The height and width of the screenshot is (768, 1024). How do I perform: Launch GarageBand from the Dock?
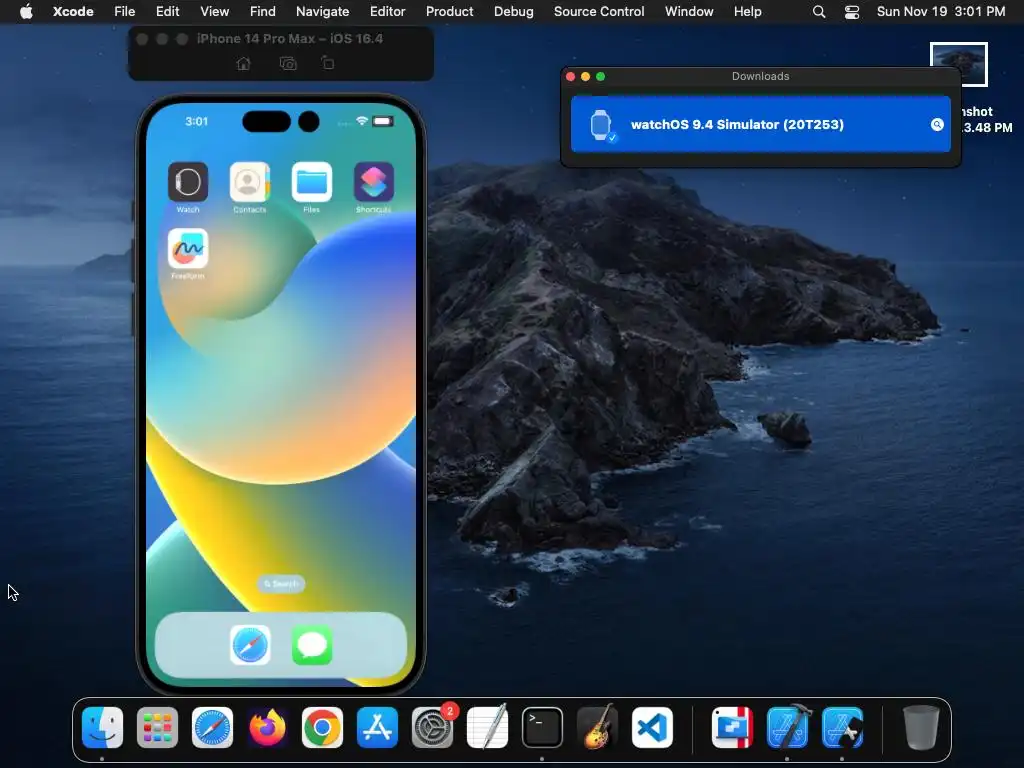(x=597, y=727)
